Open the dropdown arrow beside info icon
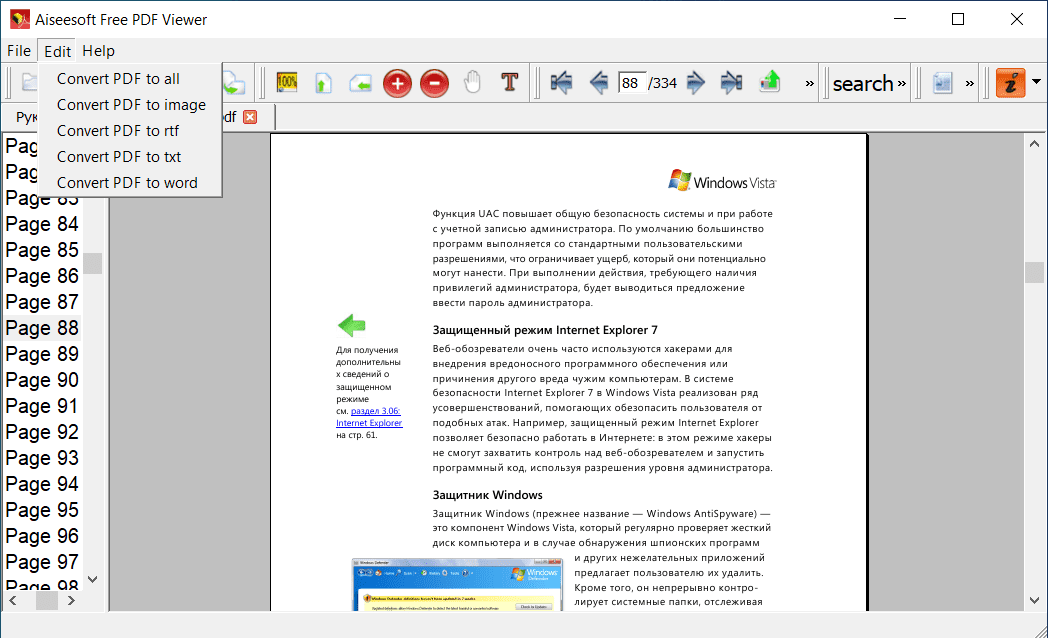Screen dimensions: 1048x638 pyautogui.click(x=1036, y=82)
